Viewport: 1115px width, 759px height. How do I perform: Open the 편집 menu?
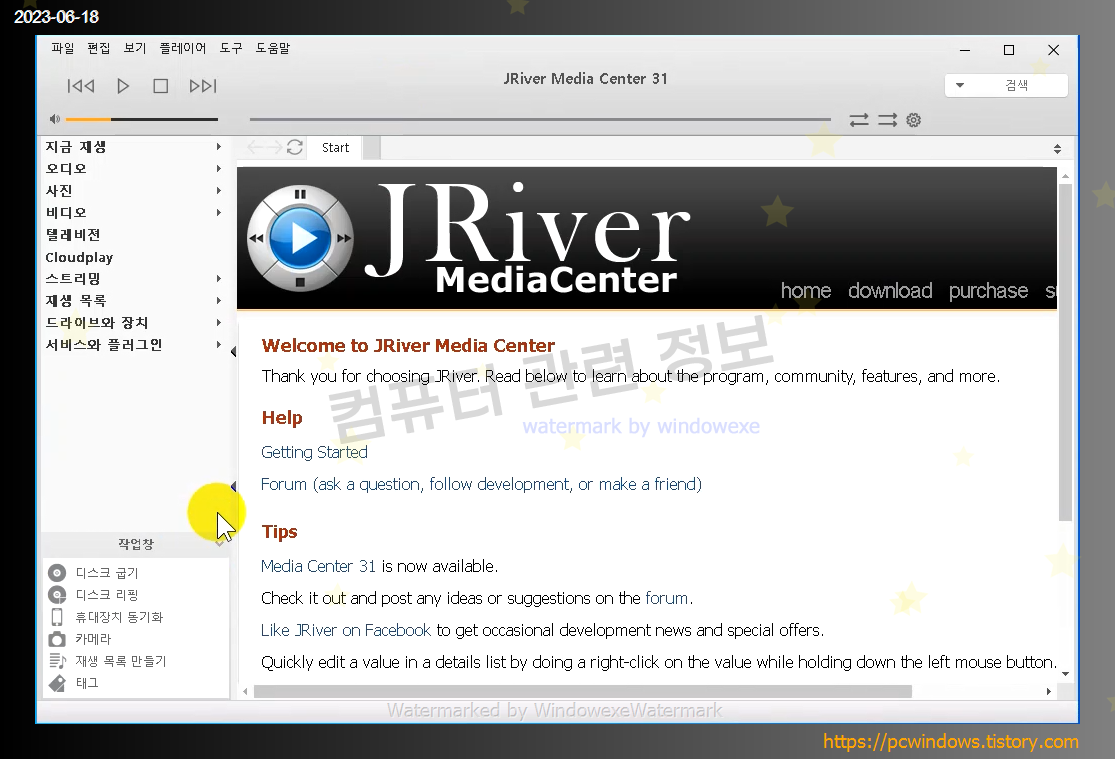click(x=99, y=48)
